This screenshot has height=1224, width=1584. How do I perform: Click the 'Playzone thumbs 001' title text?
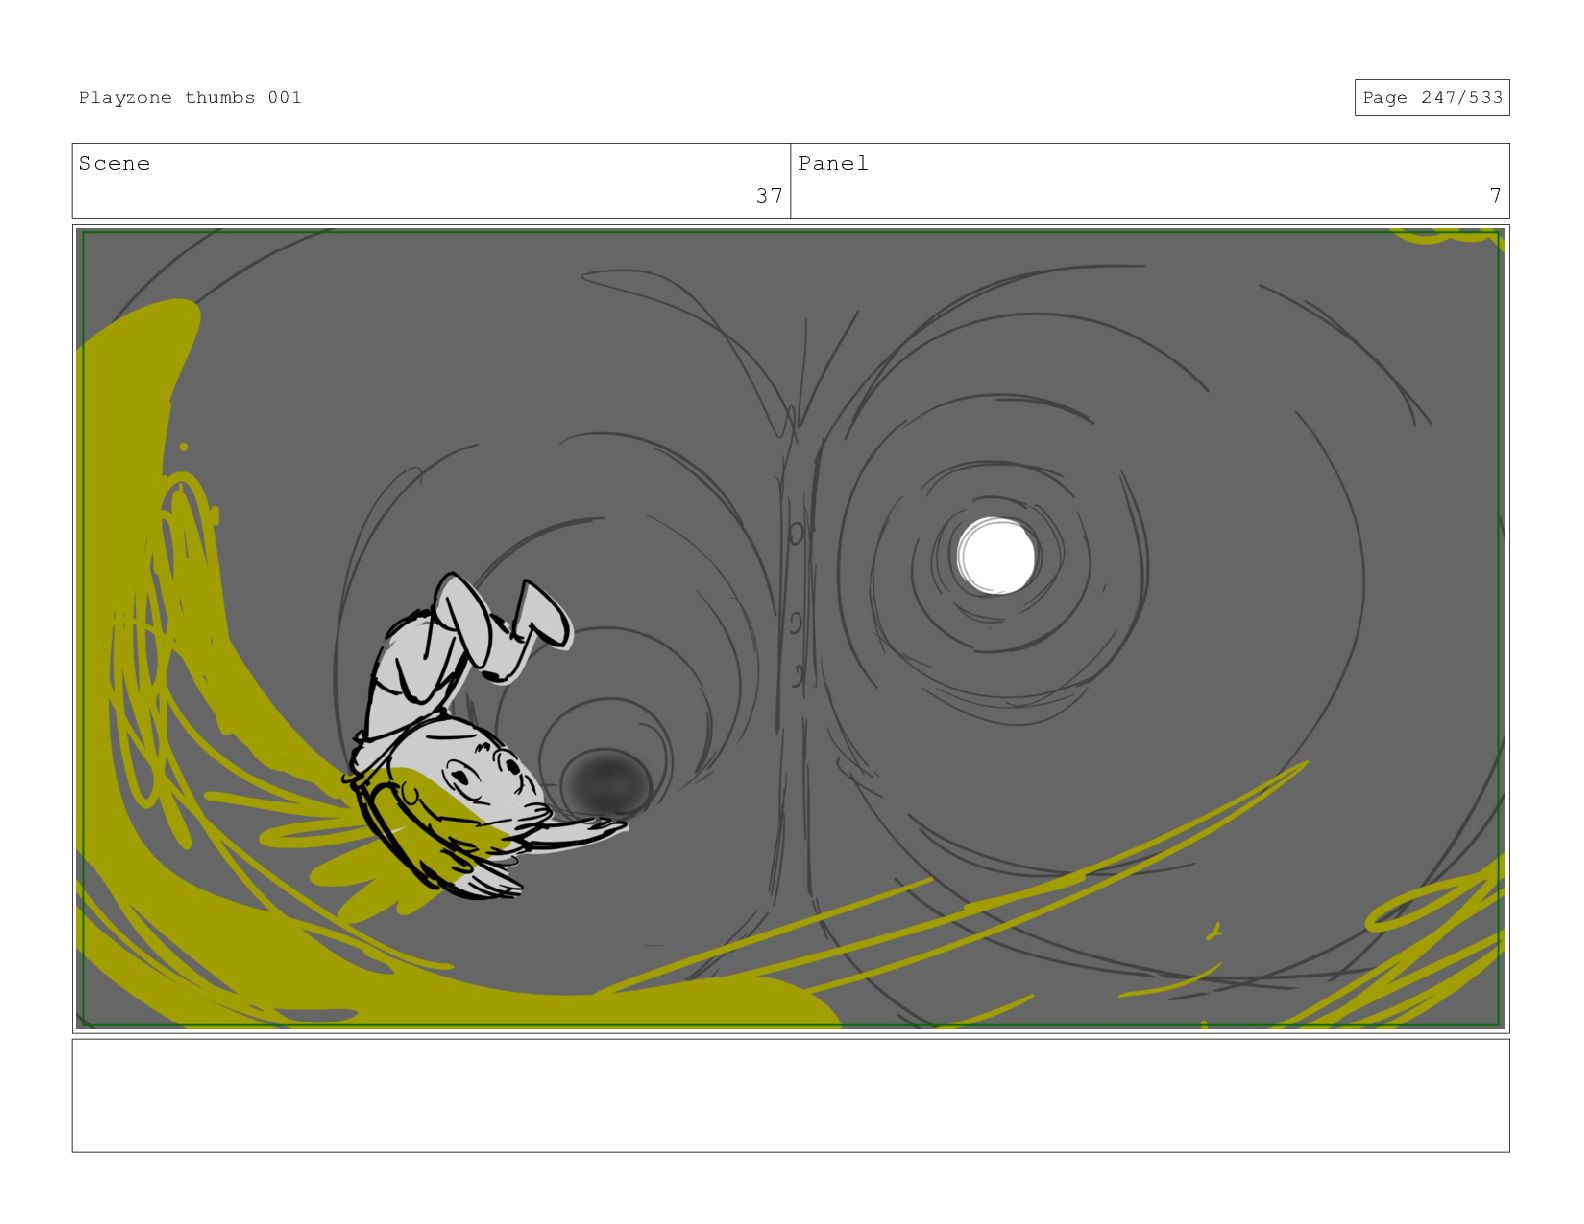190,97
